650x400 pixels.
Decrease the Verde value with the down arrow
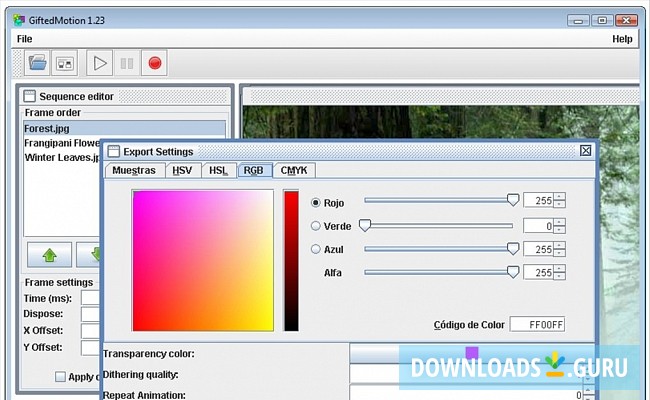(x=560, y=230)
